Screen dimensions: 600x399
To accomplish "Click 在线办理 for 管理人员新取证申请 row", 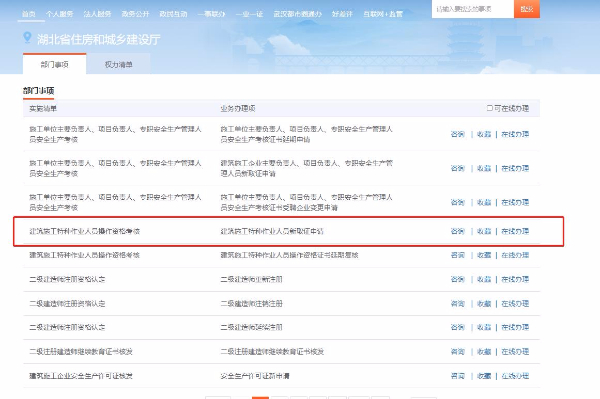I will (515, 168).
